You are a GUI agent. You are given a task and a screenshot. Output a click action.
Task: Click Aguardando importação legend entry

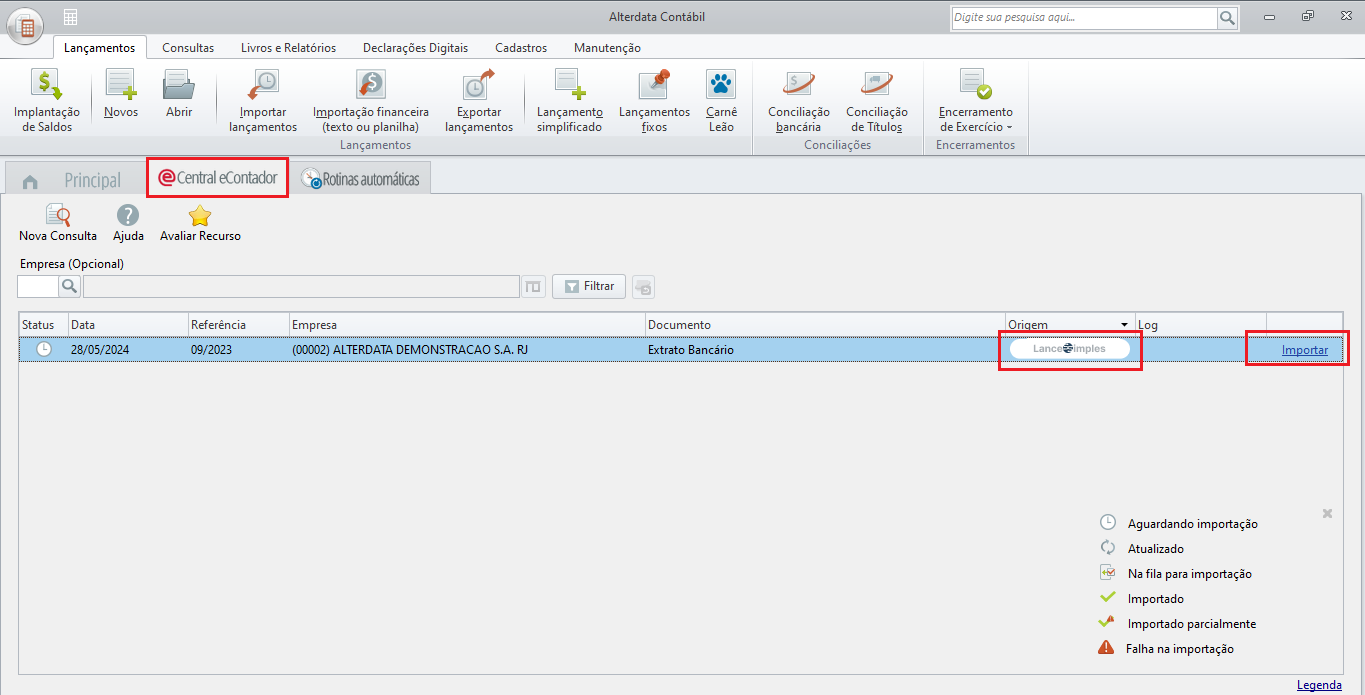pyautogui.click(x=1179, y=523)
